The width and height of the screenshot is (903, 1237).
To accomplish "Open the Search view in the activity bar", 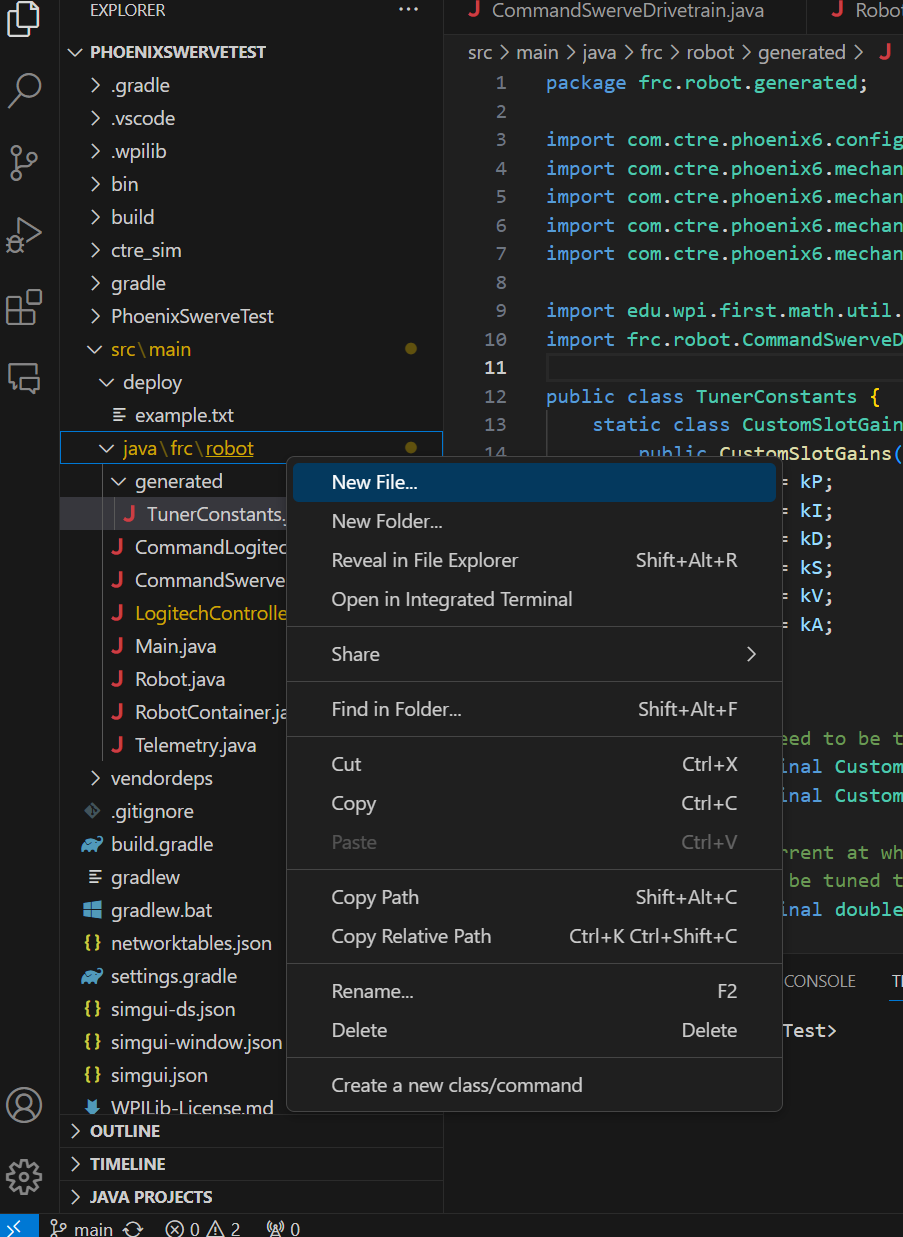I will [x=23, y=90].
